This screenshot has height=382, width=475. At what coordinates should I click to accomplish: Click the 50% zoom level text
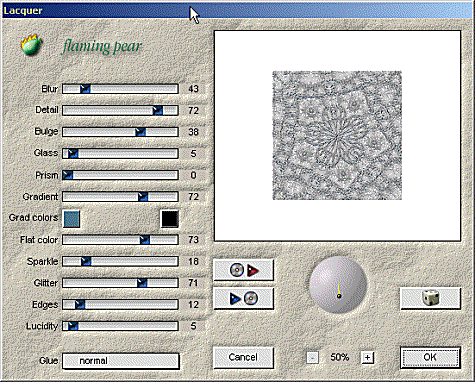pos(340,358)
